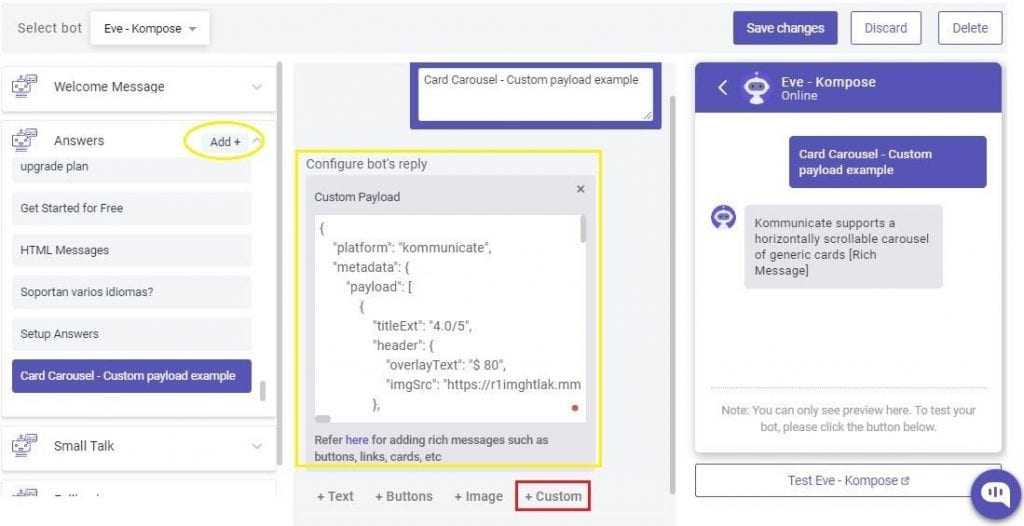This screenshot has width=1024, height=526.
Task: Select the Soportan varios idiomas? answer
Action: click(x=131, y=292)
